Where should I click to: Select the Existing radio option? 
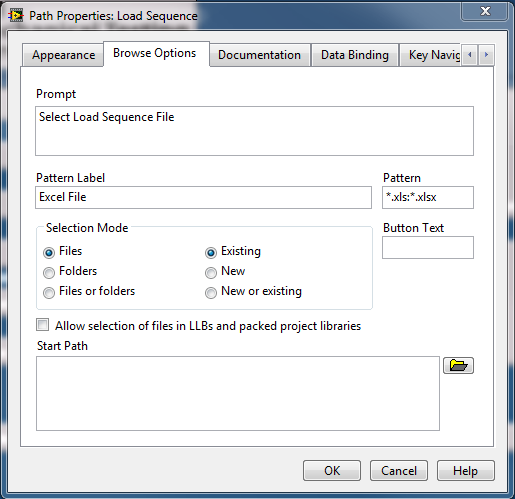[x=211, y=253]
